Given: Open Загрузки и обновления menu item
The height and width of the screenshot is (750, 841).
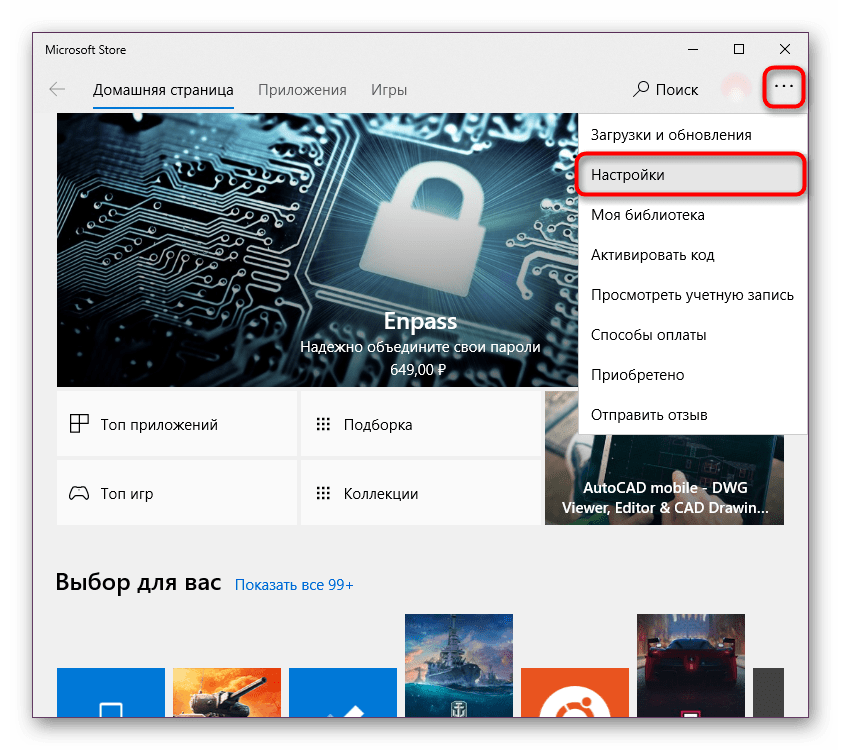Looking at the screenshot, I should point(692,135).
